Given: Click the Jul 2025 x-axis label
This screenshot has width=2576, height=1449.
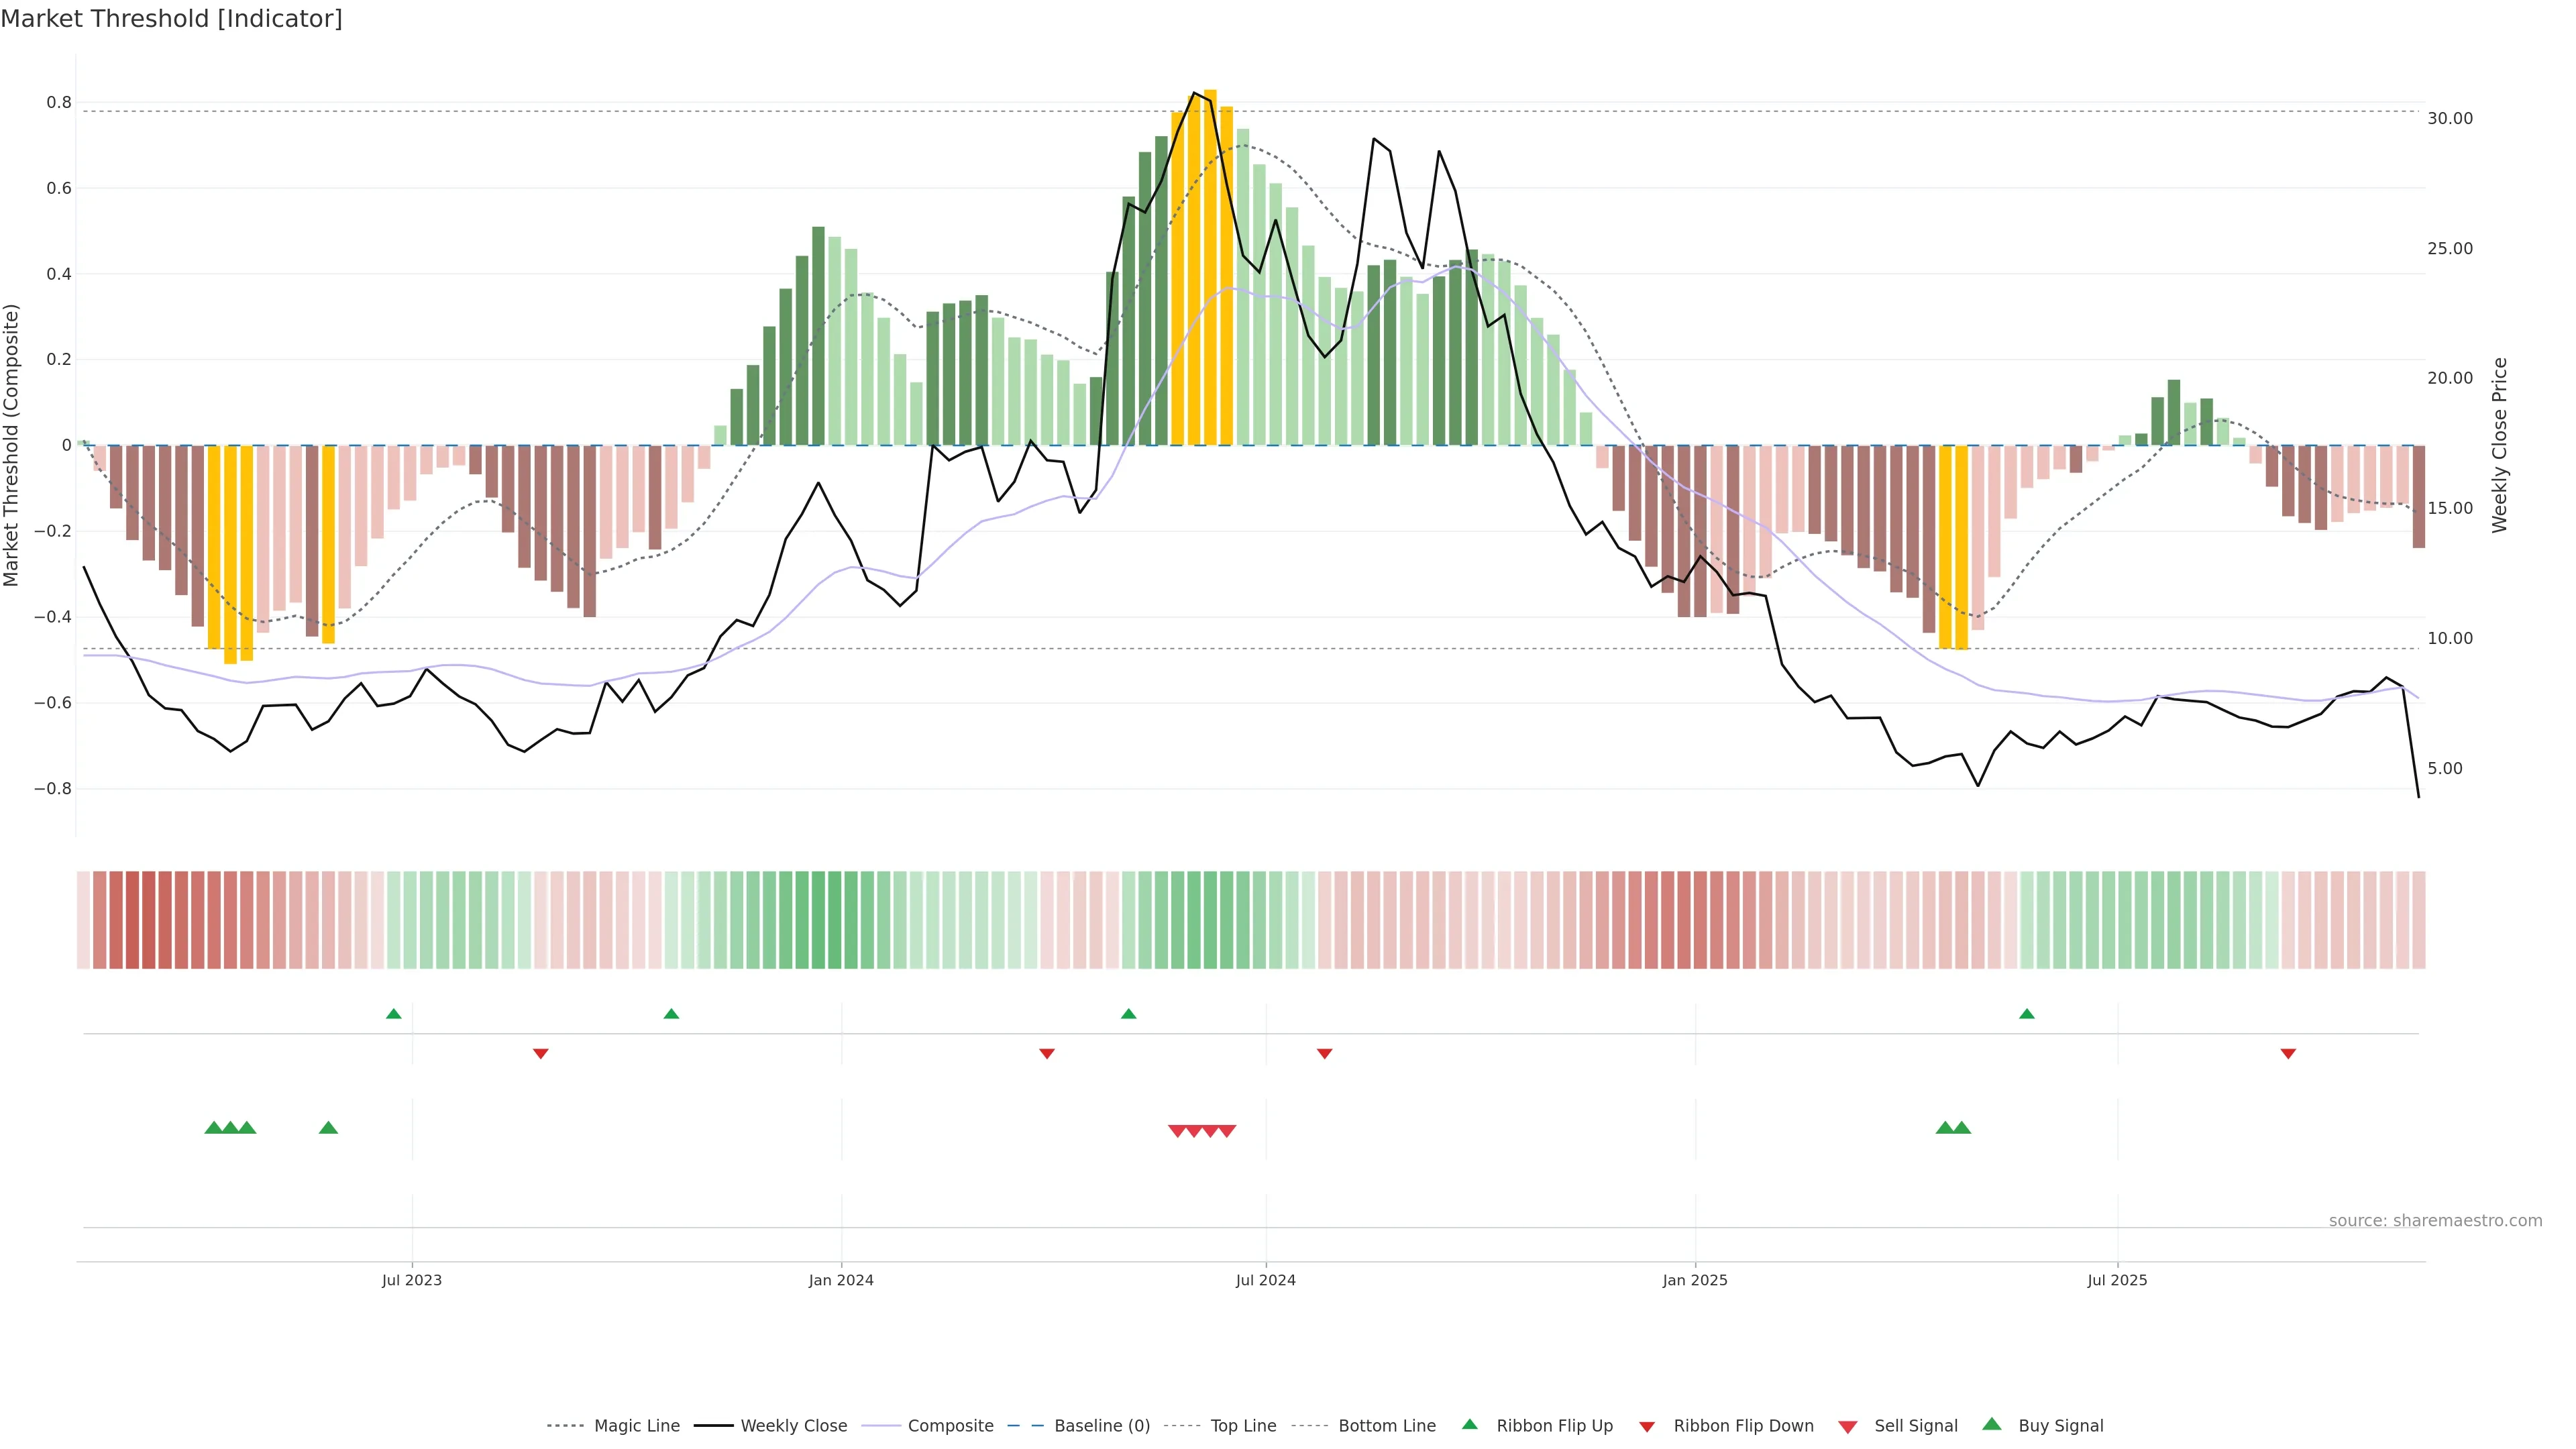Looking at the screenshot, I should coord(2117,1280).
